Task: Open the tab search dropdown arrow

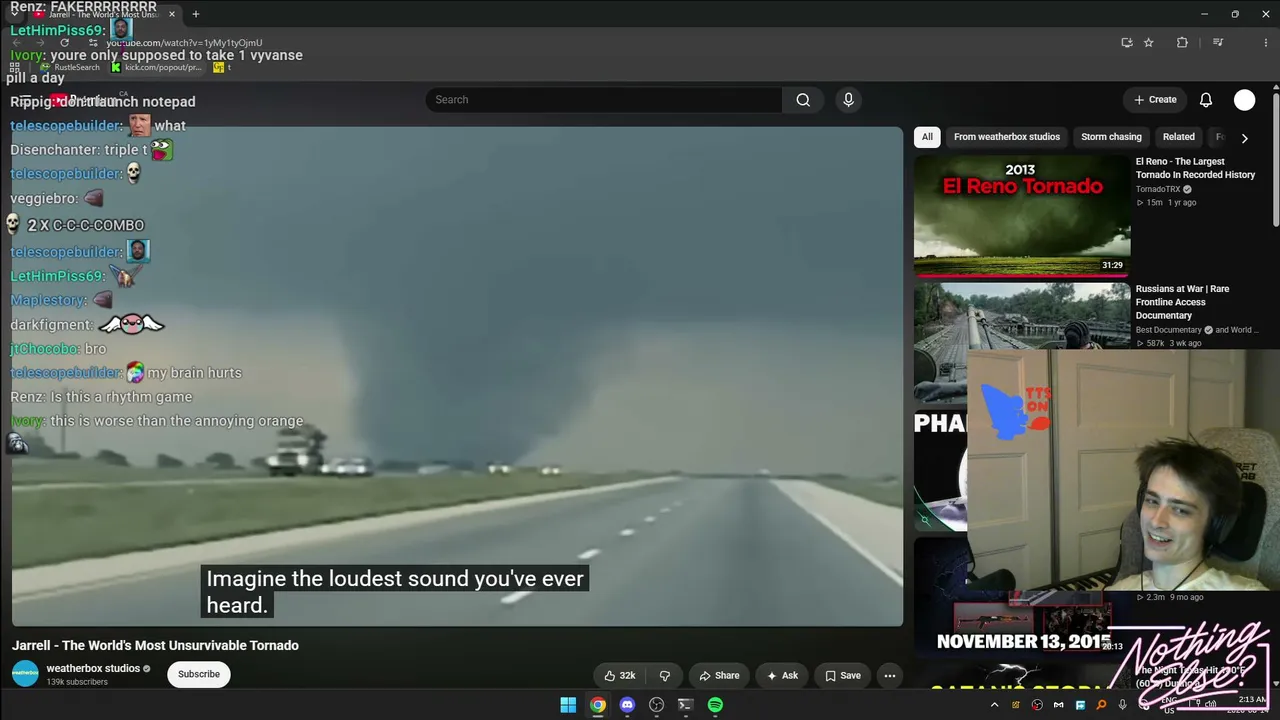Action: [14, 14]
